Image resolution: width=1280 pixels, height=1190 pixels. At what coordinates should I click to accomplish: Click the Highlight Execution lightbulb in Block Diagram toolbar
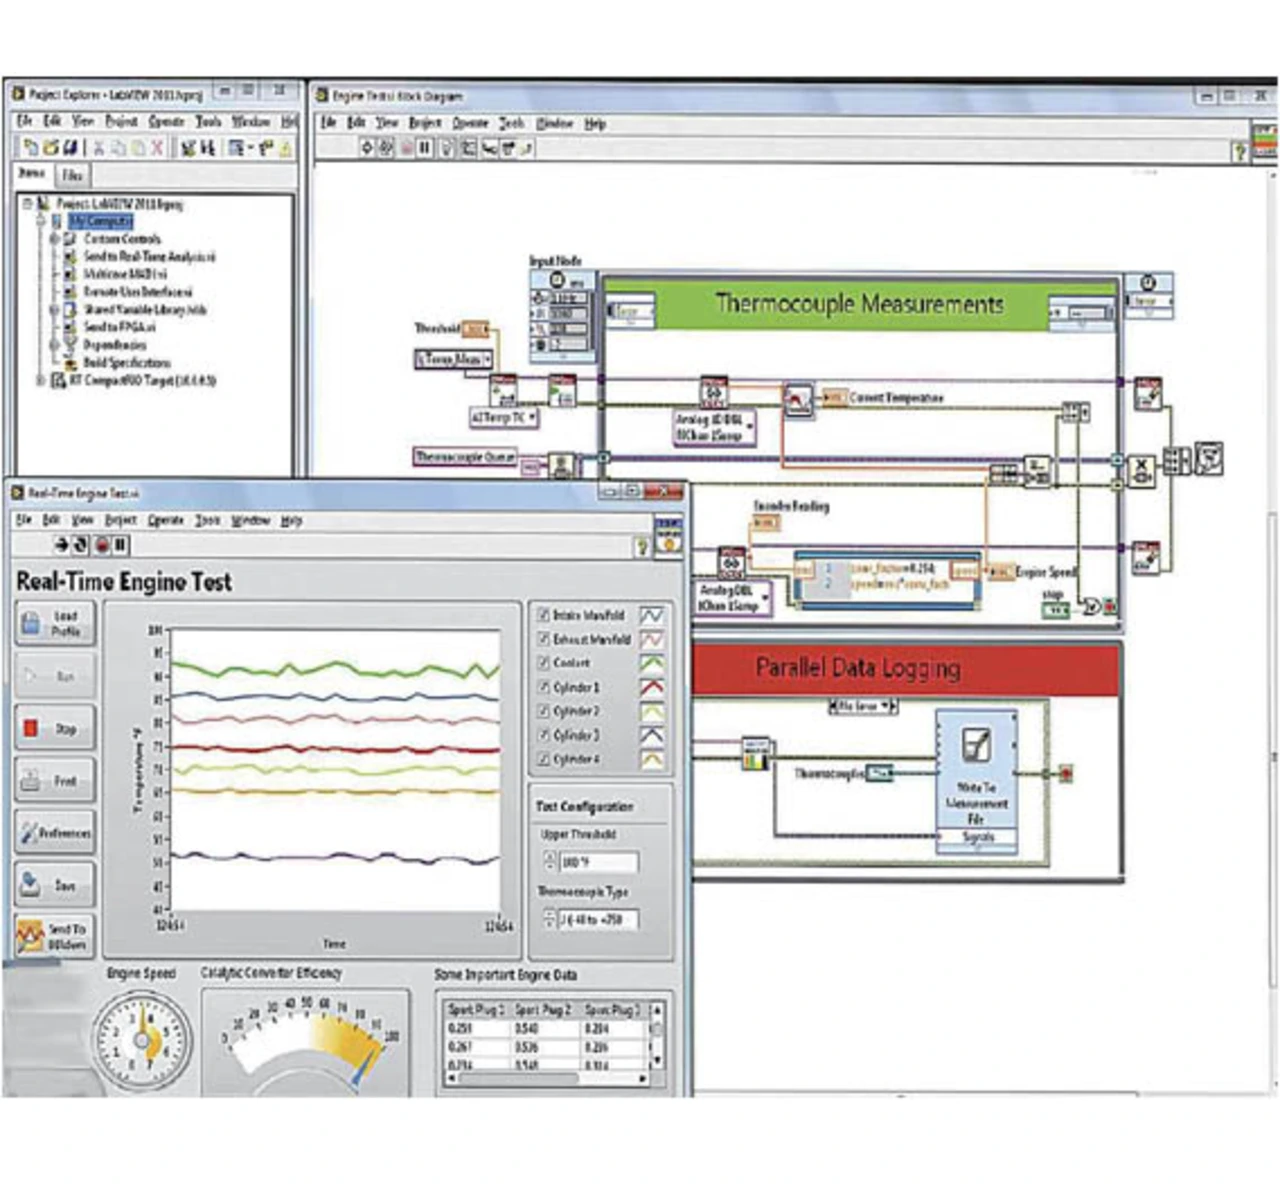pyautogui.click(x=446, y=148)
